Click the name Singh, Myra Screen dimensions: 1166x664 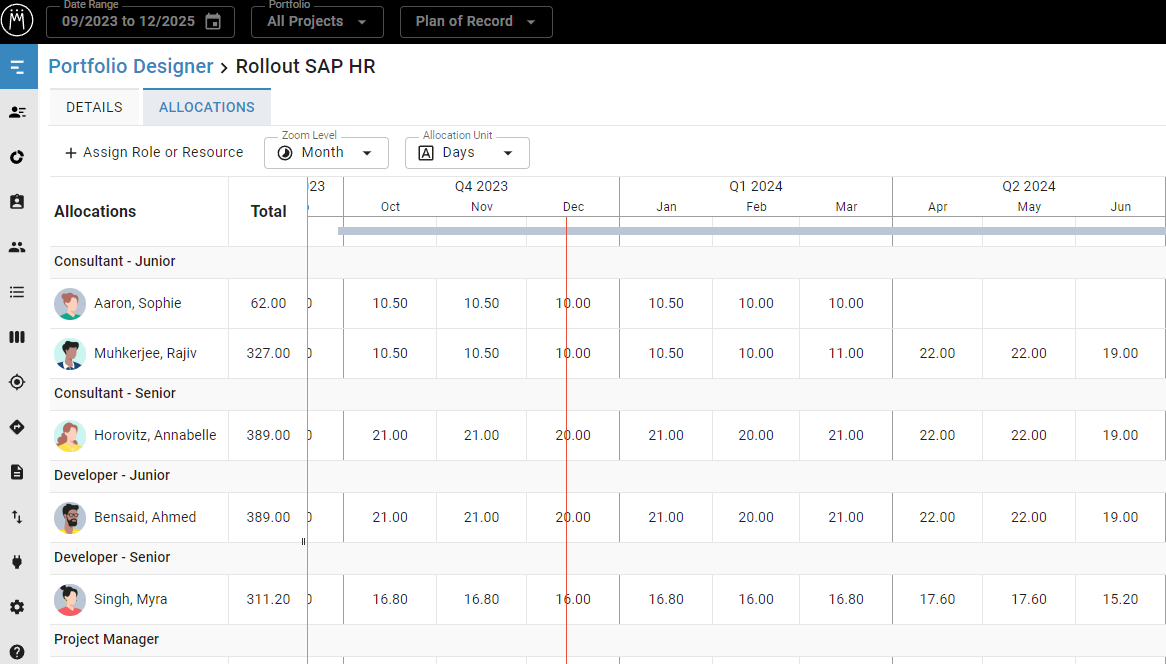130,599
